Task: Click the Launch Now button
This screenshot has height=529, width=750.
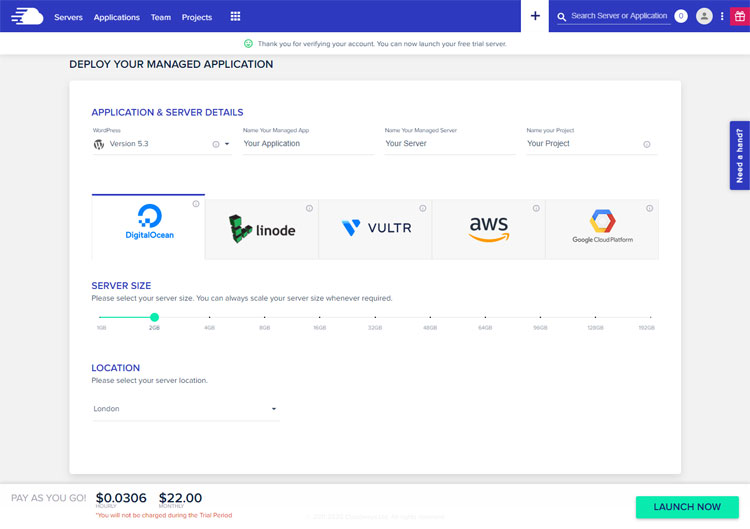Action: click(x=687, y=507)
